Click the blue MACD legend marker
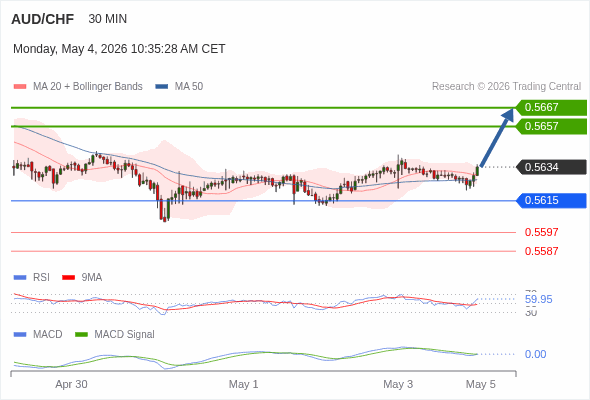Viewport: 590px width, 400px height. point(20,335)
